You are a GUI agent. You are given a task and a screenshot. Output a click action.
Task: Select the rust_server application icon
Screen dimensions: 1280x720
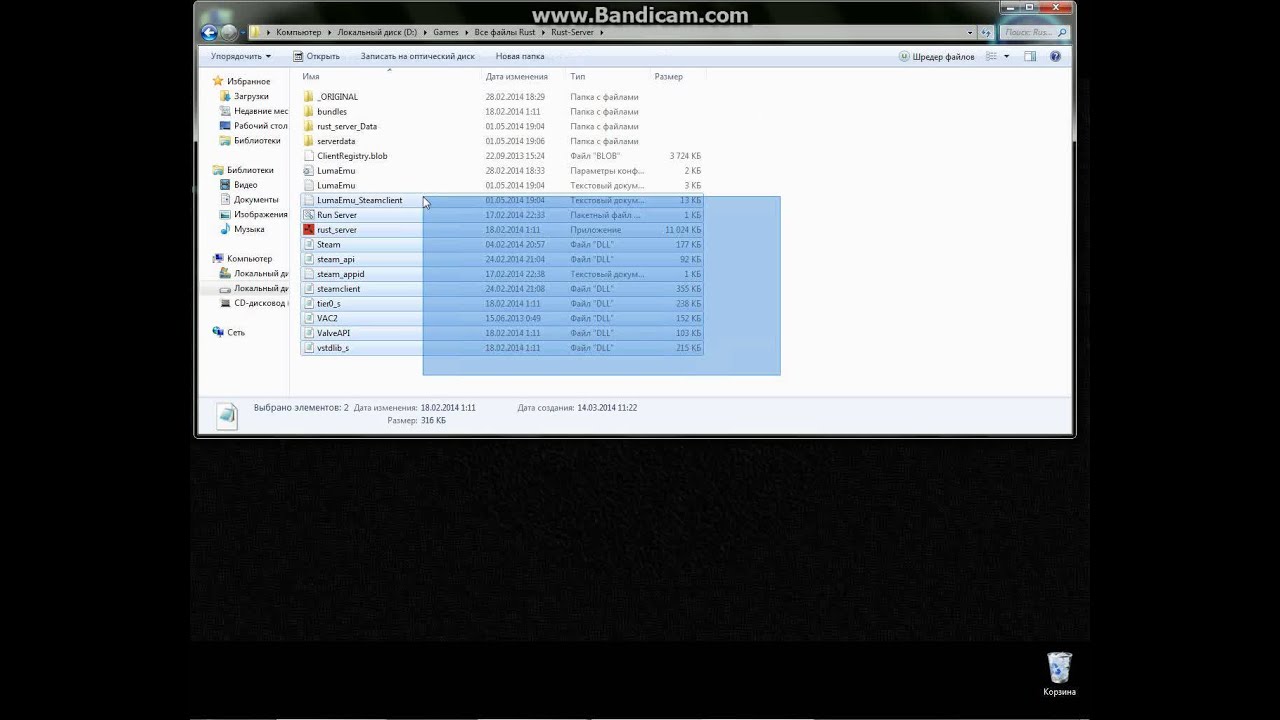click(x=309, y=230)
